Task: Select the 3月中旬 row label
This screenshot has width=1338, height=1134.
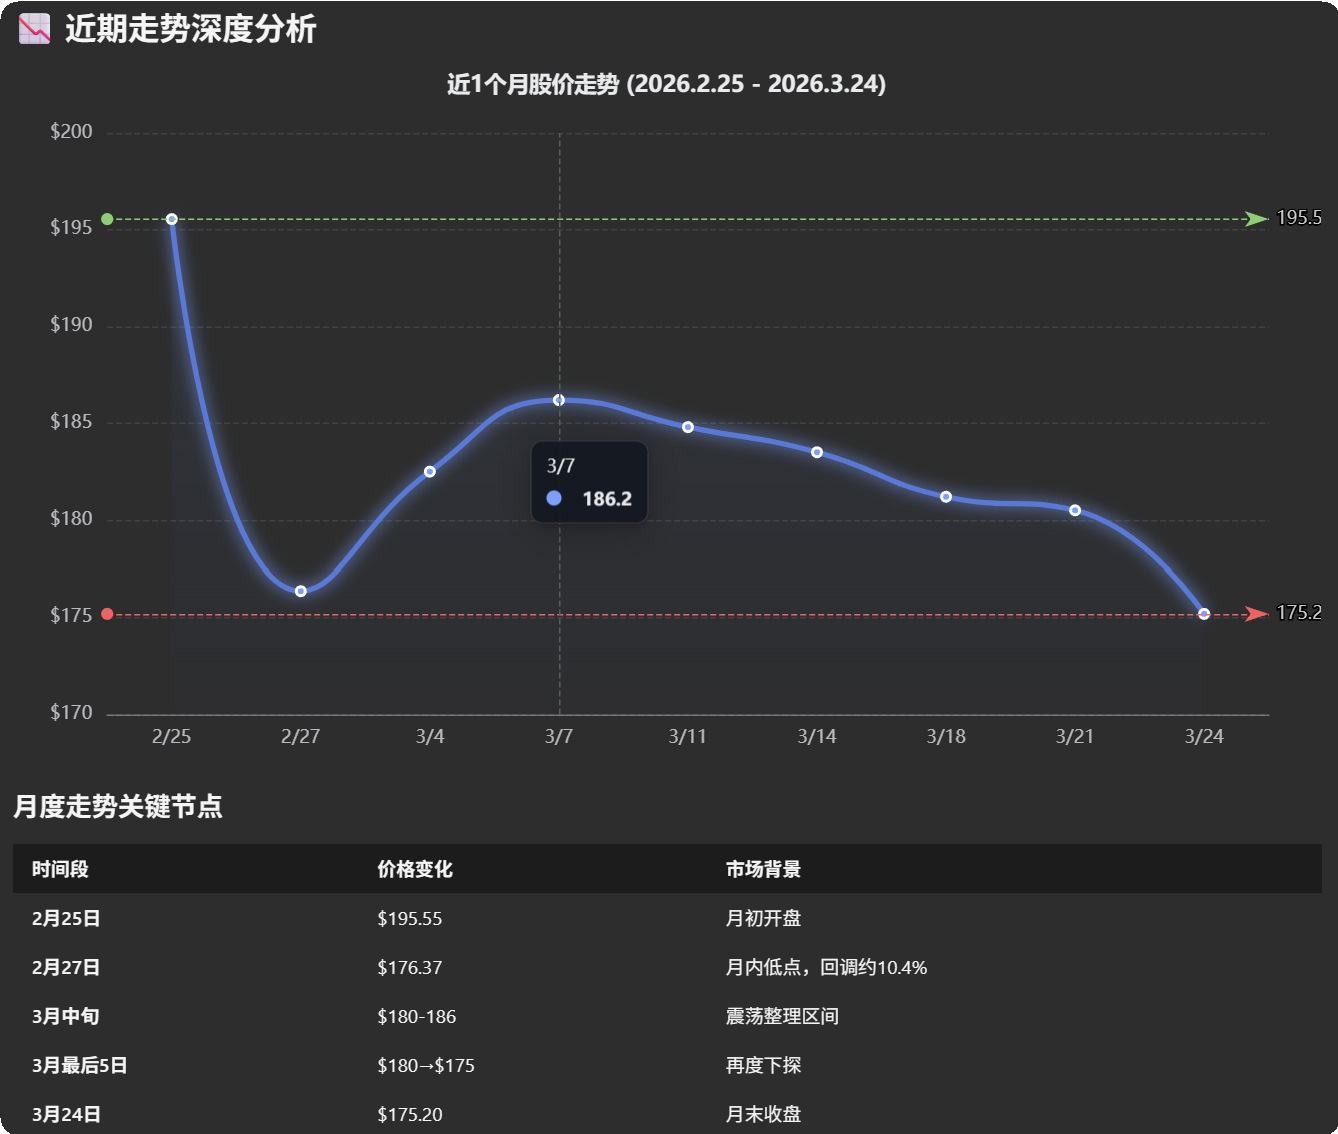Action: tap(66, 1017)
